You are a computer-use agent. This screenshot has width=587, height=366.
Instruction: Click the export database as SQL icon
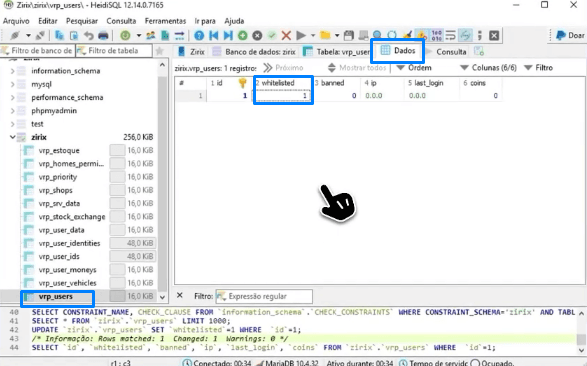pyautogui.click(x=165, y=36)
